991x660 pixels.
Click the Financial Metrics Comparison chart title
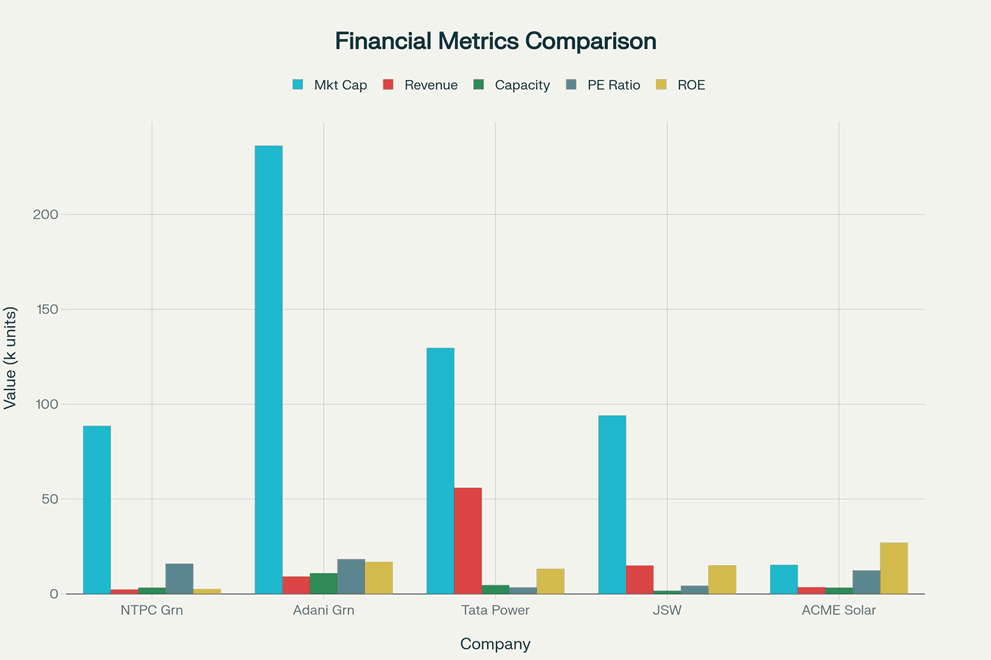(x=495, y=41)
